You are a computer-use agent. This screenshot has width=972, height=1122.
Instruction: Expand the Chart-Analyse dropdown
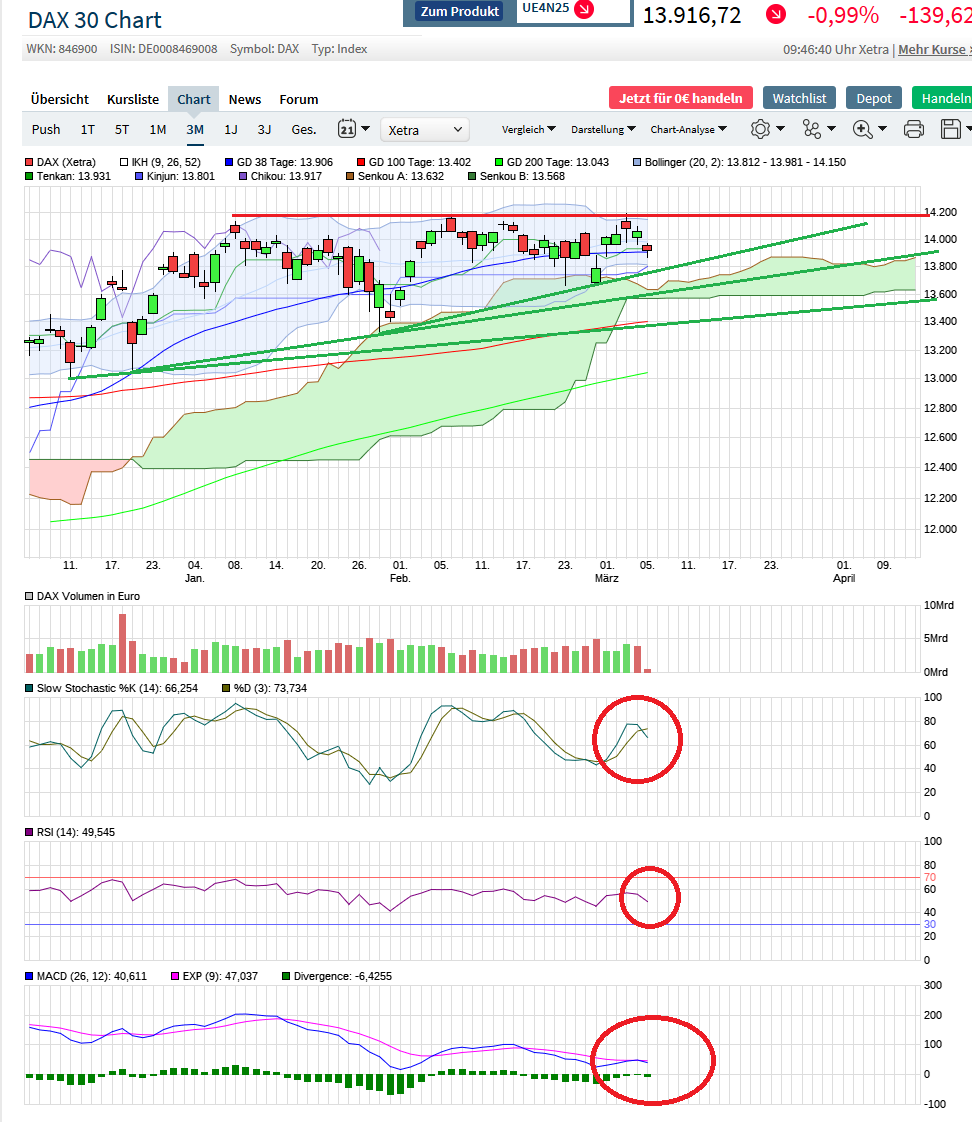click(689, 129)
